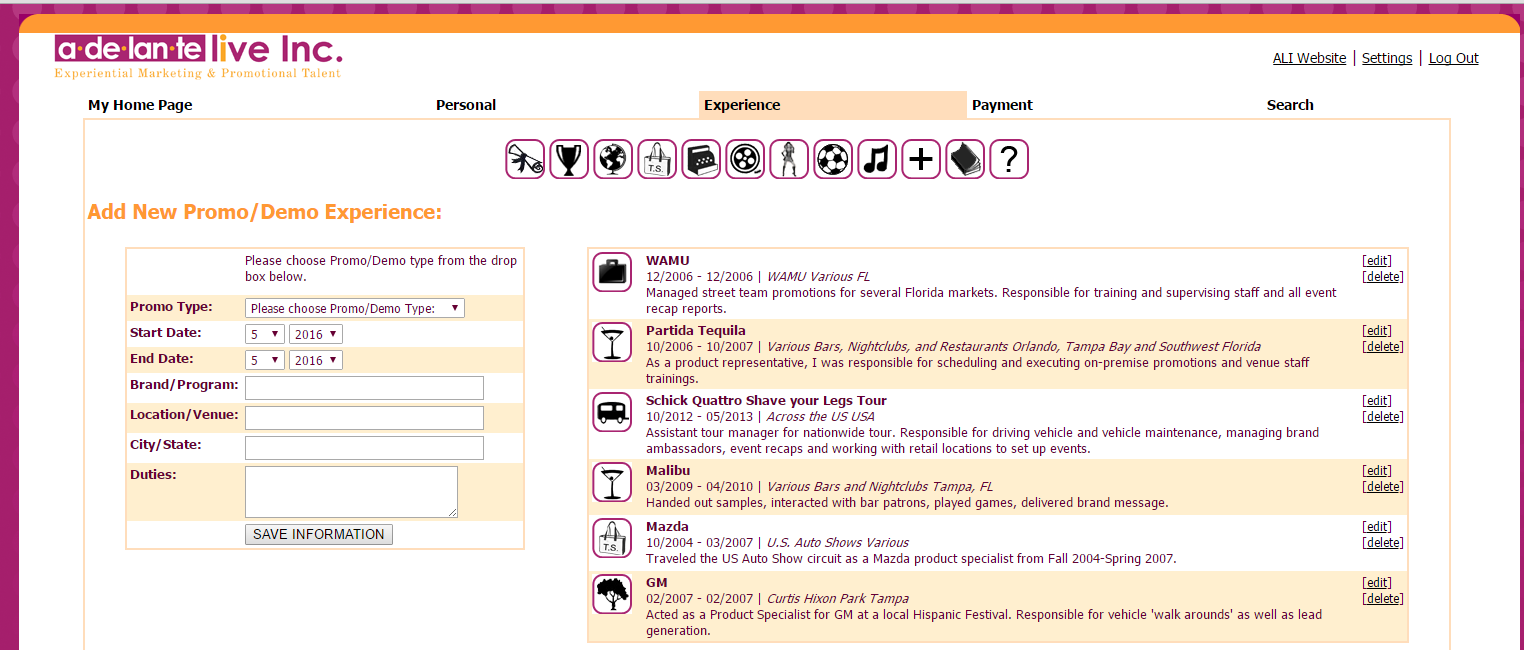Switch to the Search tab
1524x650 pixels.
click(x=1290, y=105)
